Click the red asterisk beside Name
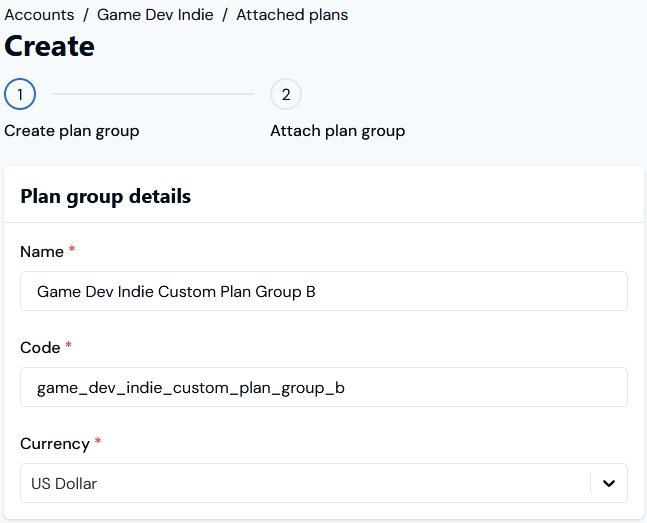Viewport: 647px width, 523px height. (x=72, y=249)
